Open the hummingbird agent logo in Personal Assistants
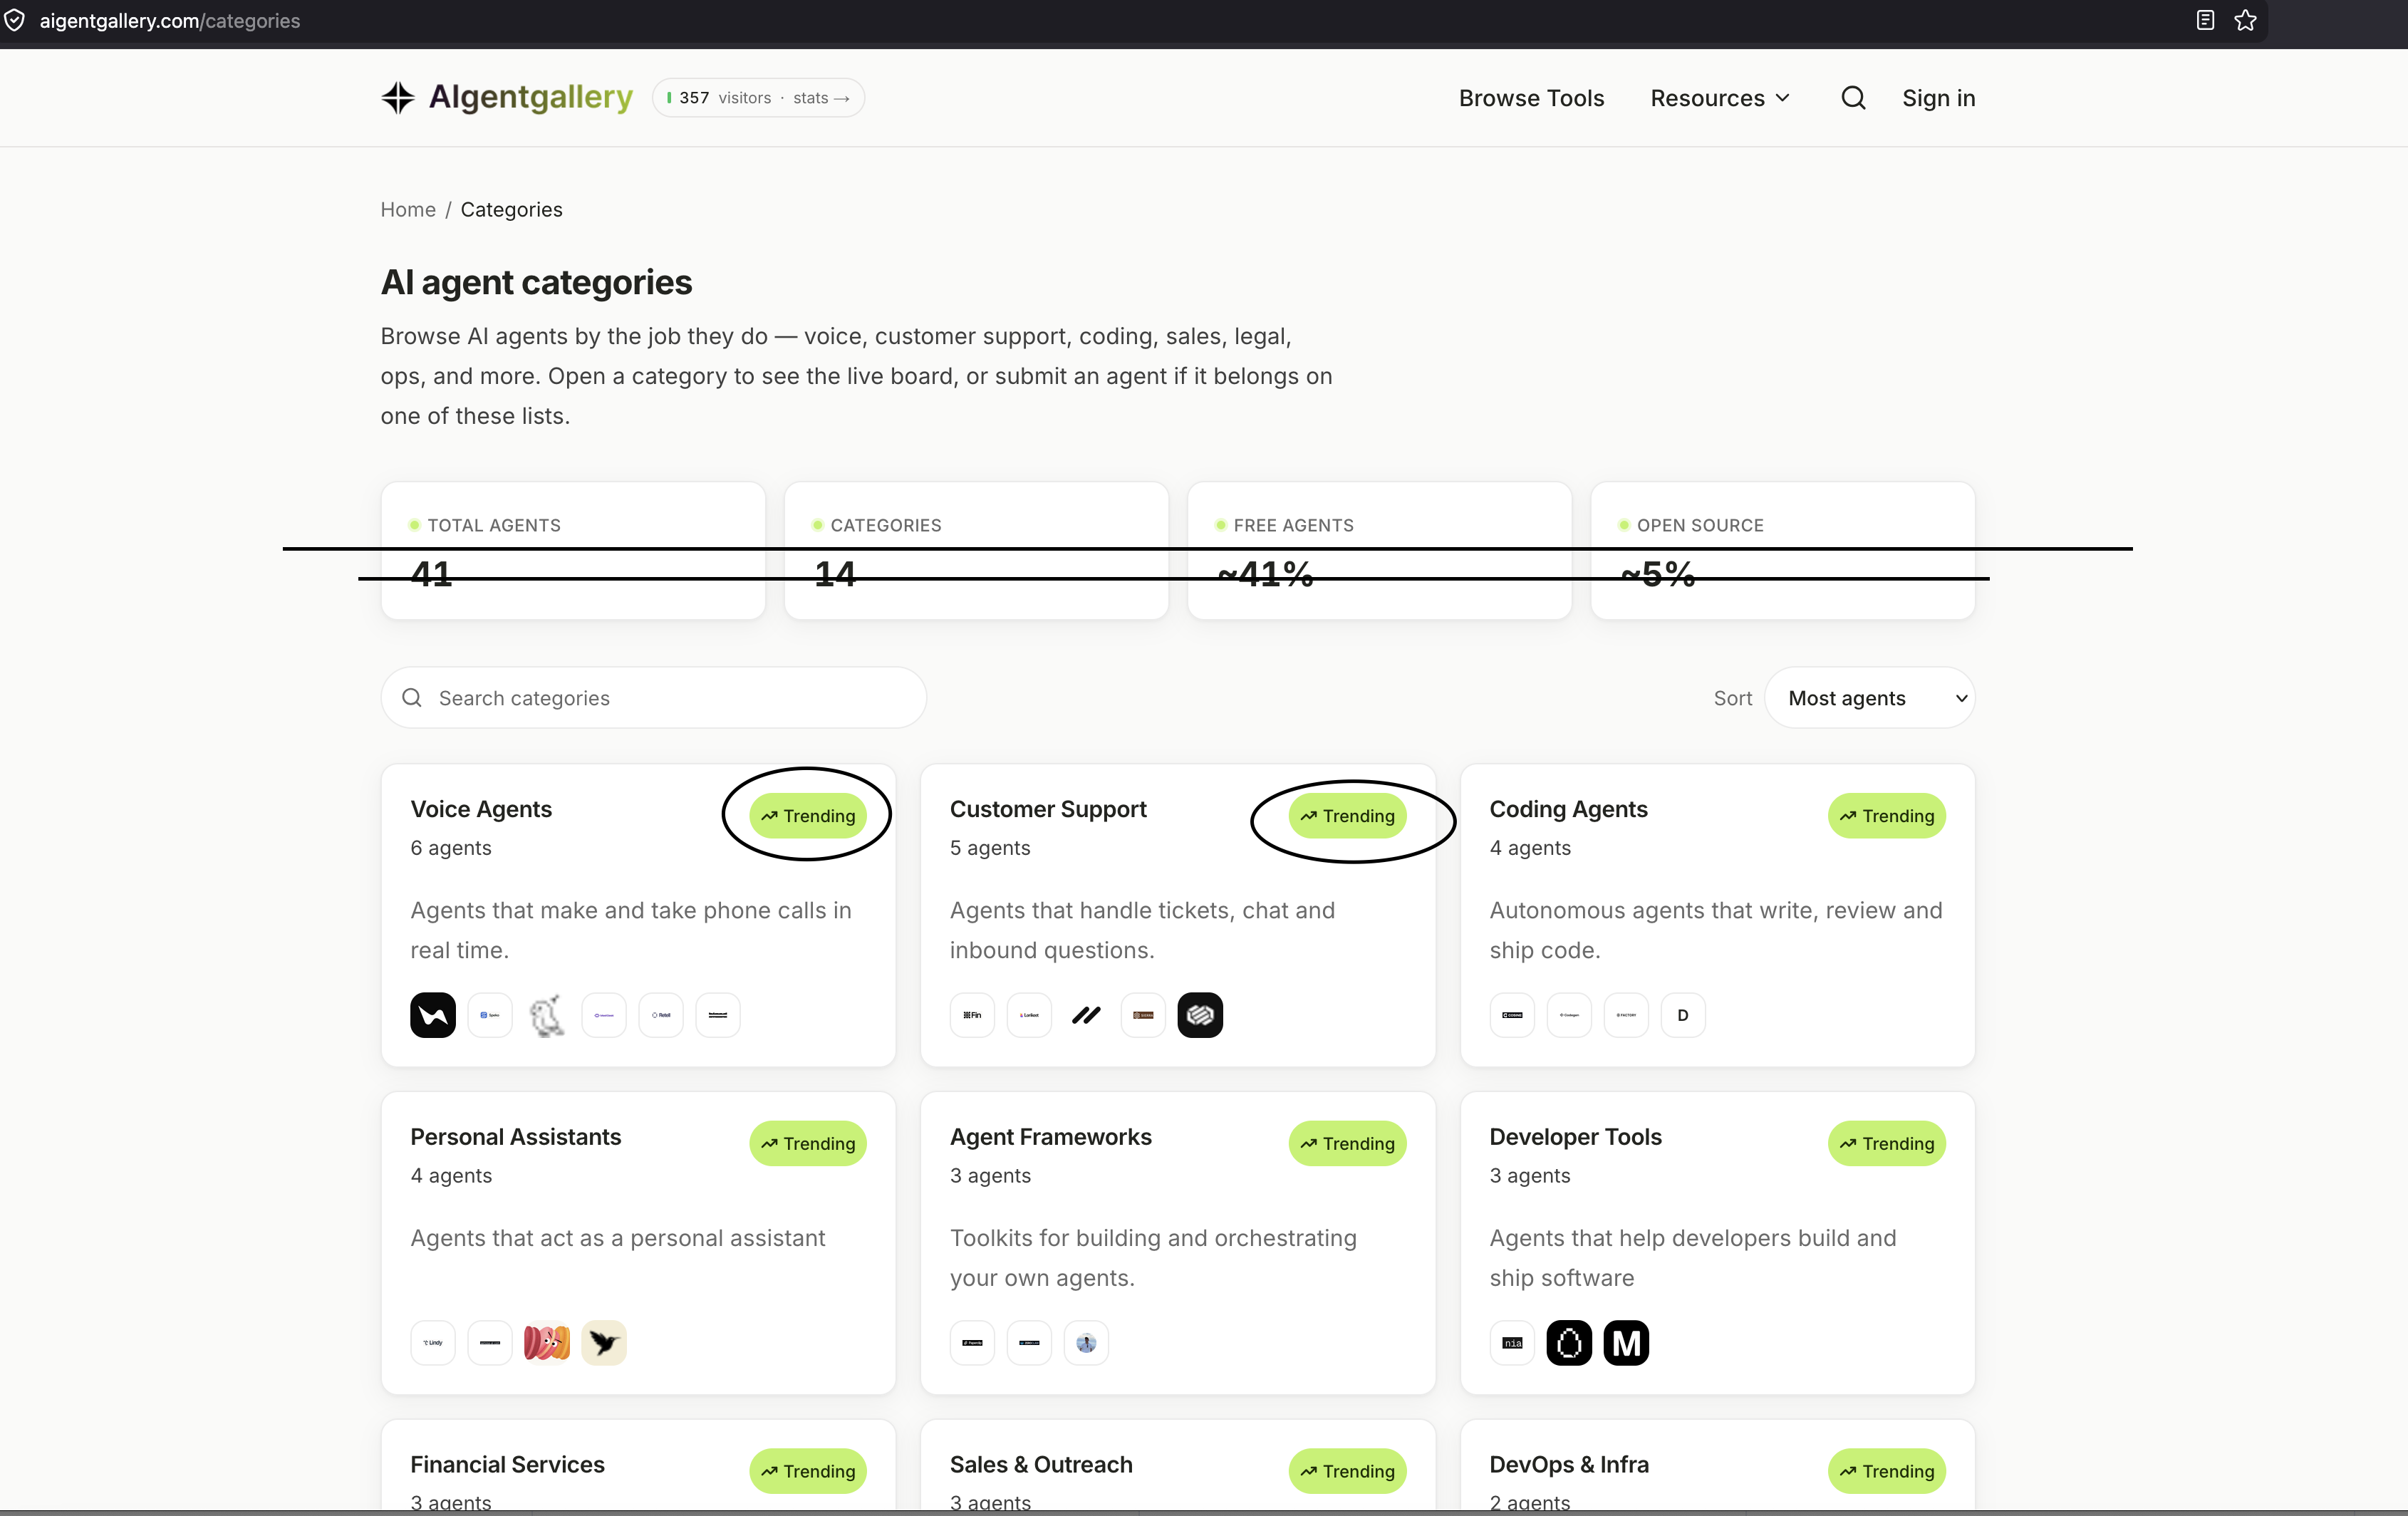 [x=604, y=1343]
